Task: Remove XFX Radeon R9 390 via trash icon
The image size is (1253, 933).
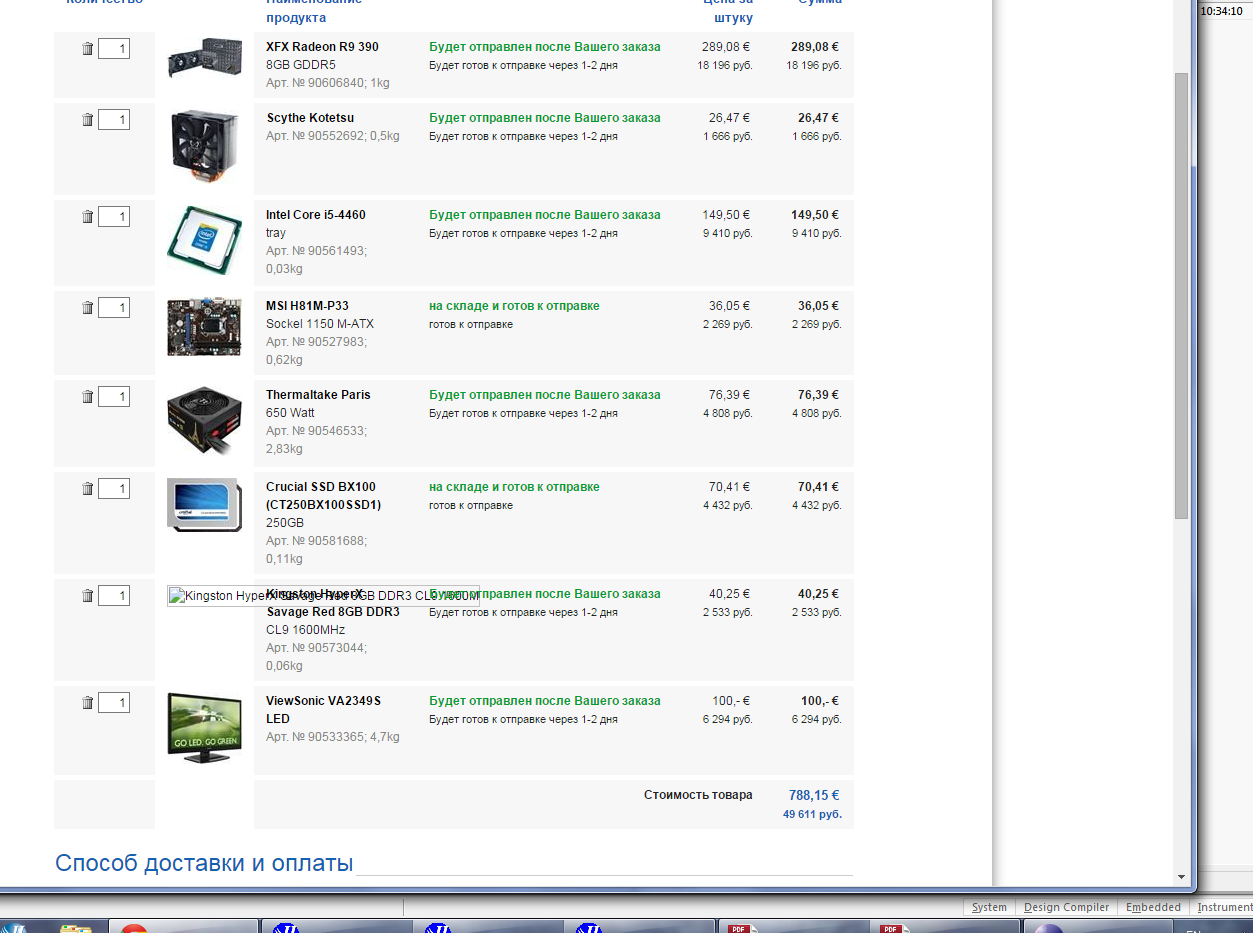Action: 87,49
